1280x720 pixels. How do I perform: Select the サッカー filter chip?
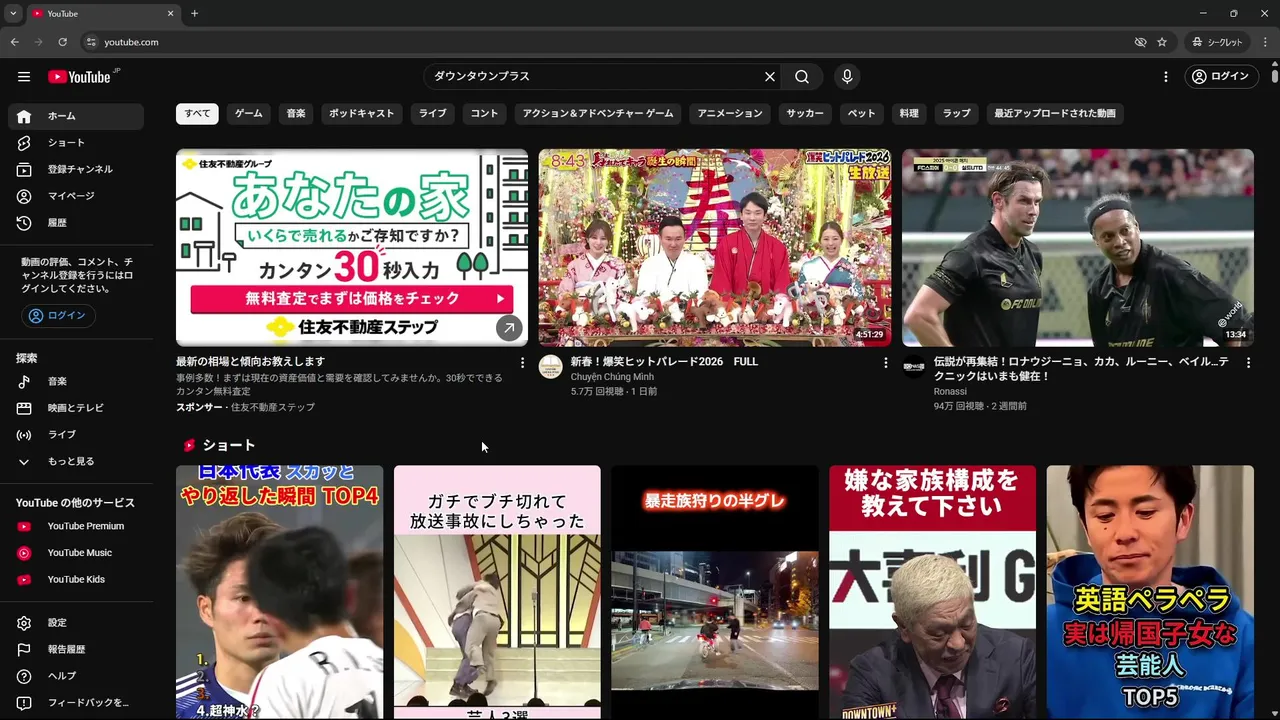click(805, 113)
